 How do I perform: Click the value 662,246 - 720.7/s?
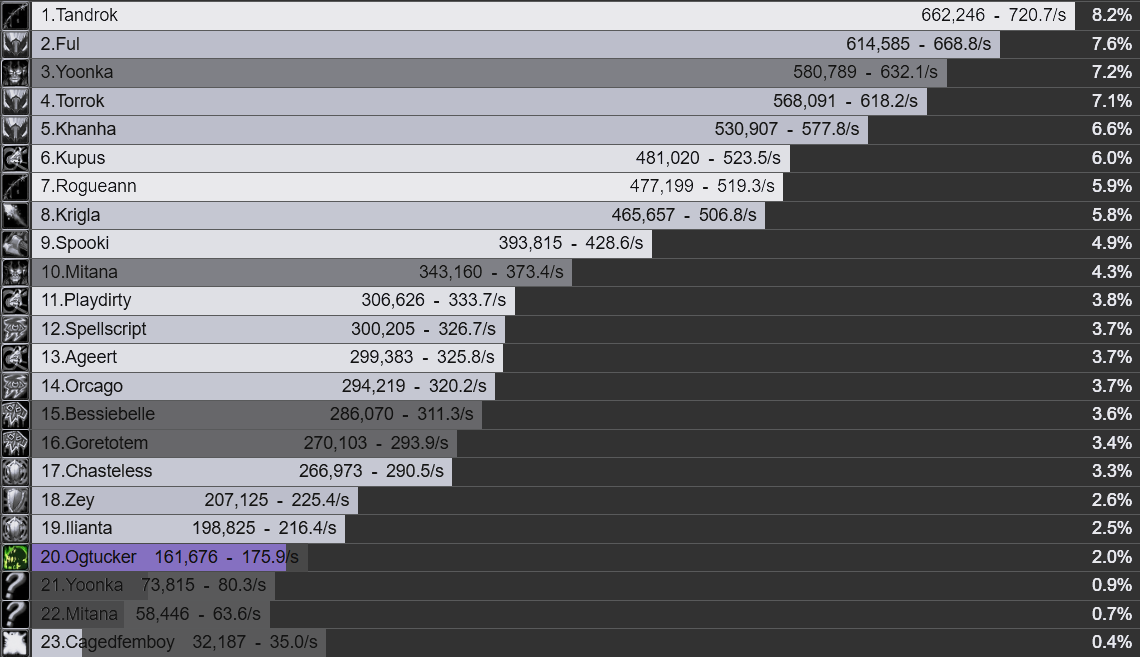994,15
